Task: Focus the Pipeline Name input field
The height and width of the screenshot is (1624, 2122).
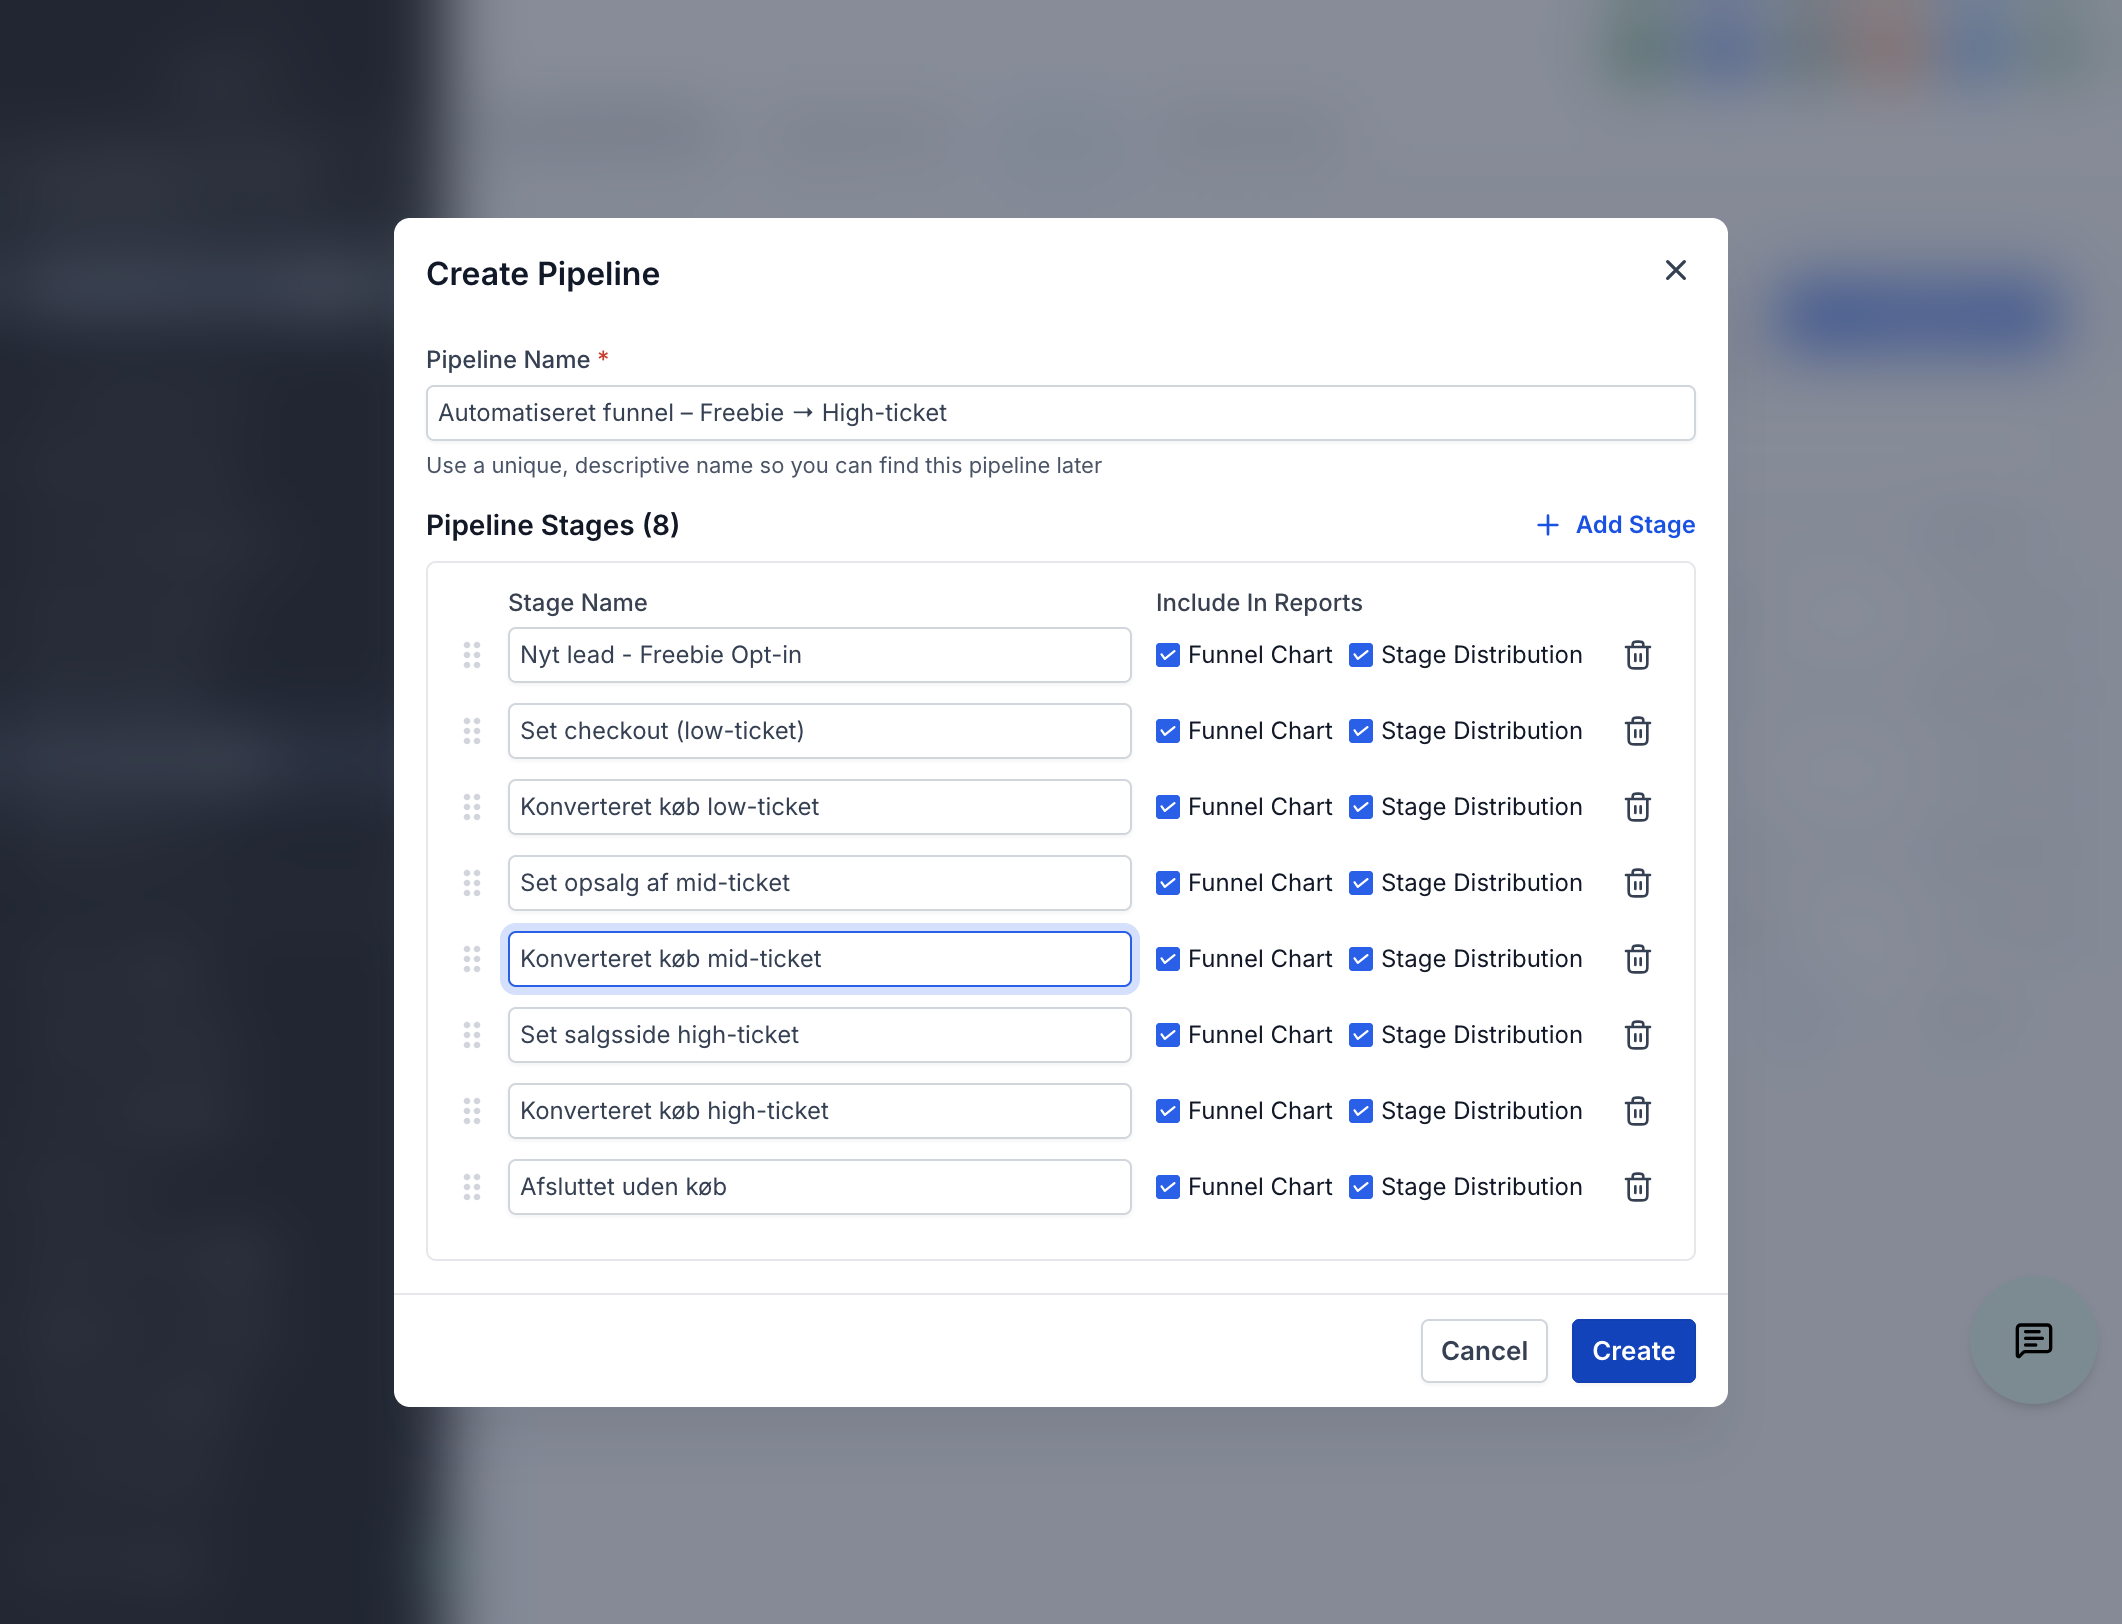Action: [1060, 413]
